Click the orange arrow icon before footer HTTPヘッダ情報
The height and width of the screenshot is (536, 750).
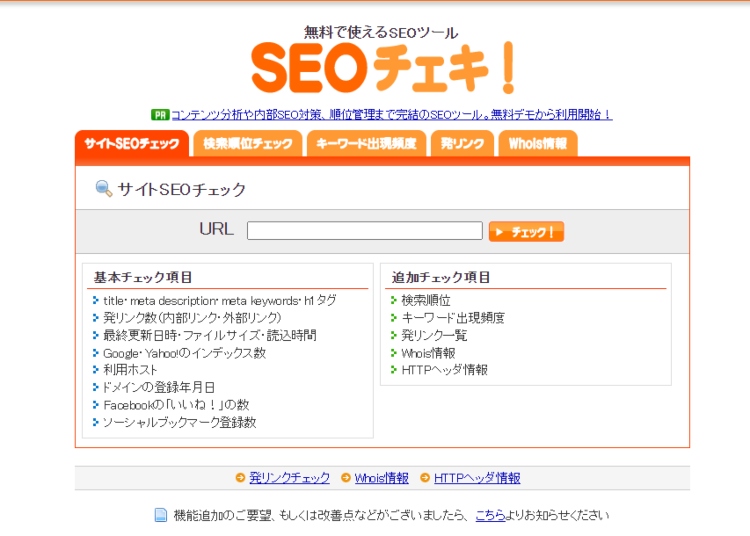coord(425,478)
